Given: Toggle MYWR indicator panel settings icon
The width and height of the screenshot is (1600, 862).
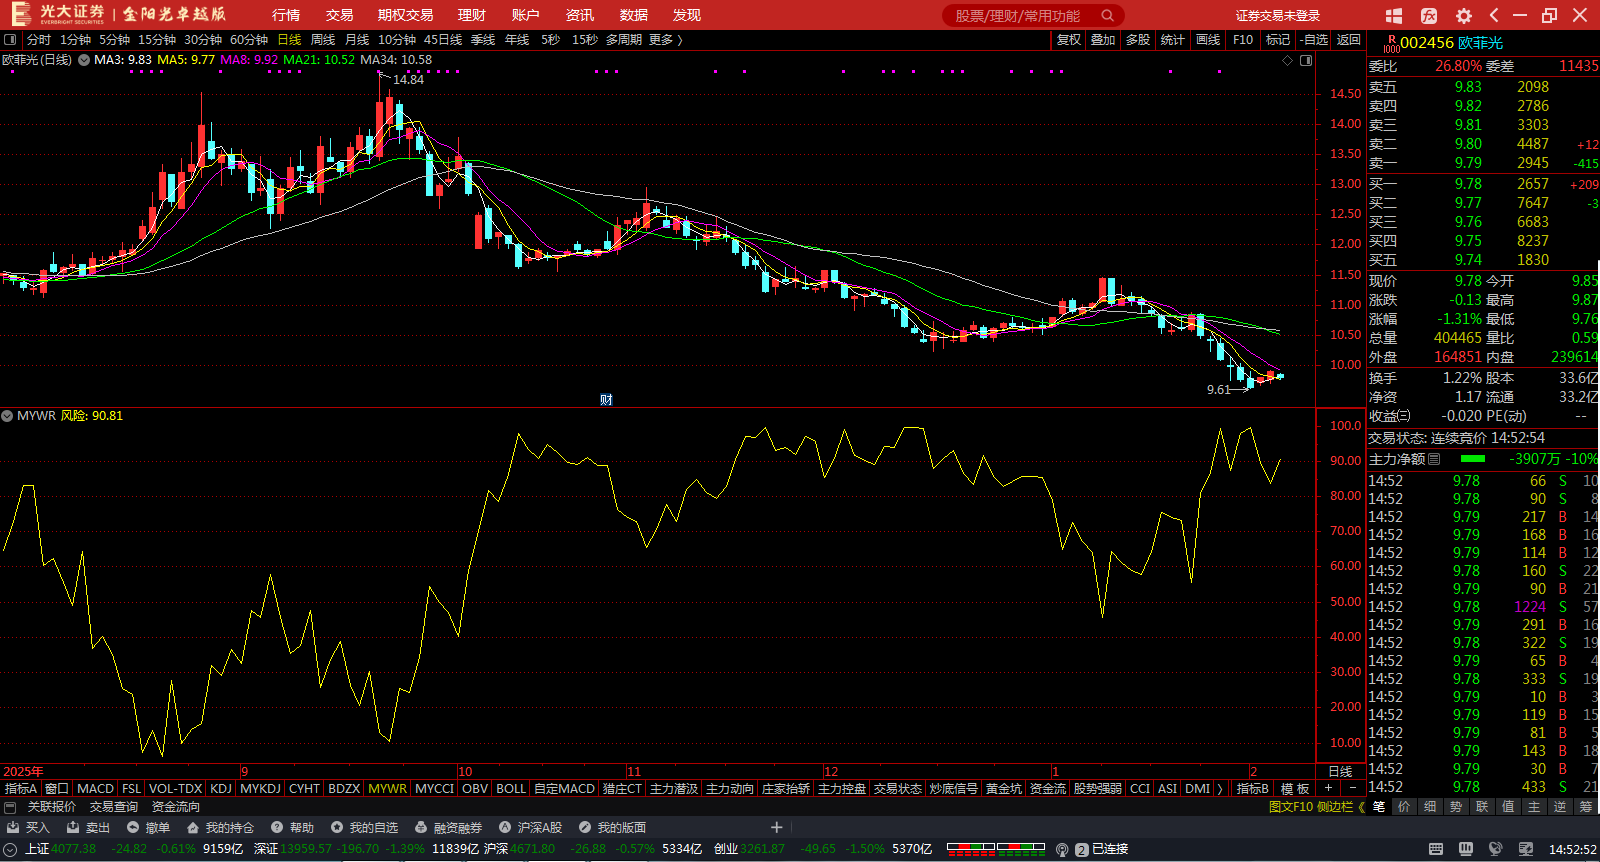Looking at the screenshot, I should pyautogui.click(x=8, y=416).
